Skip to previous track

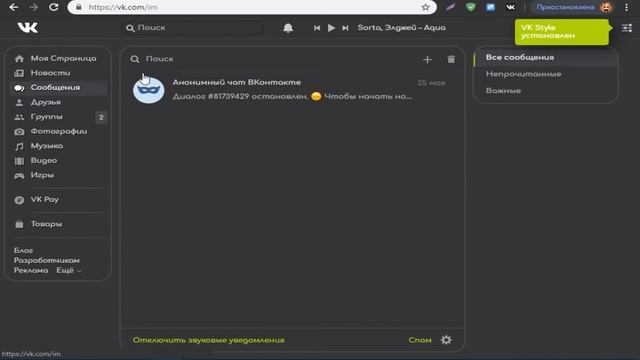click(317, 28)
